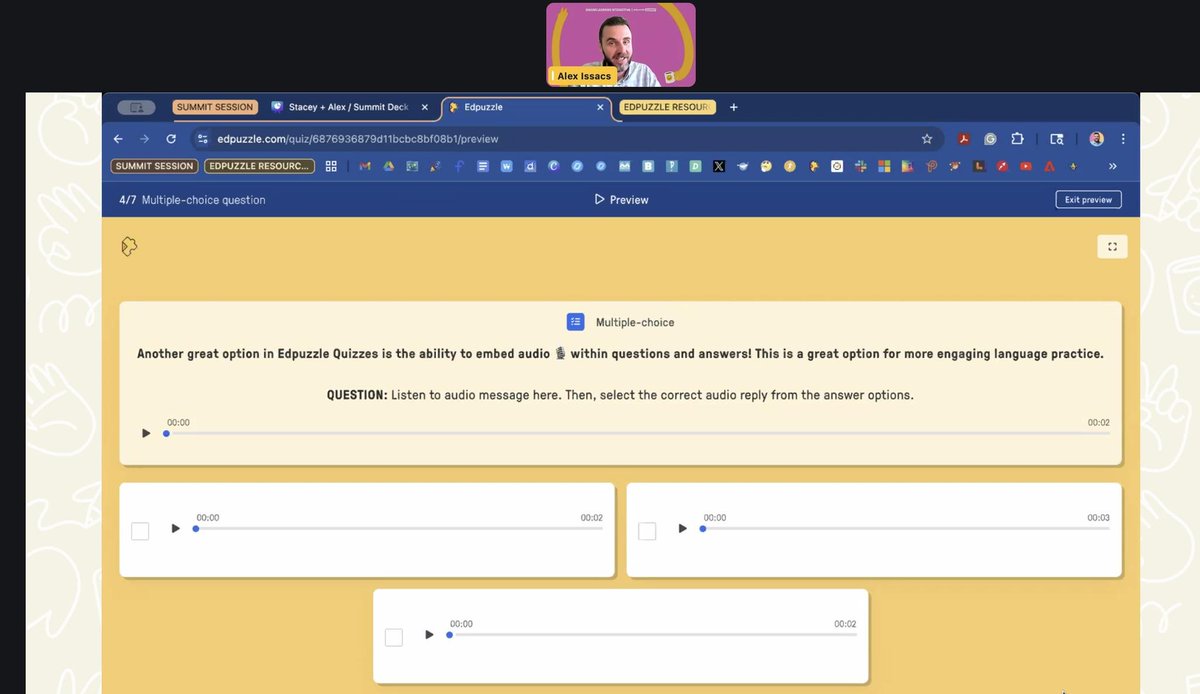The height and width of the screenshot is (694, 1200).
Task: Open Chrome's three-dot menu
Action: [1123, 139]
